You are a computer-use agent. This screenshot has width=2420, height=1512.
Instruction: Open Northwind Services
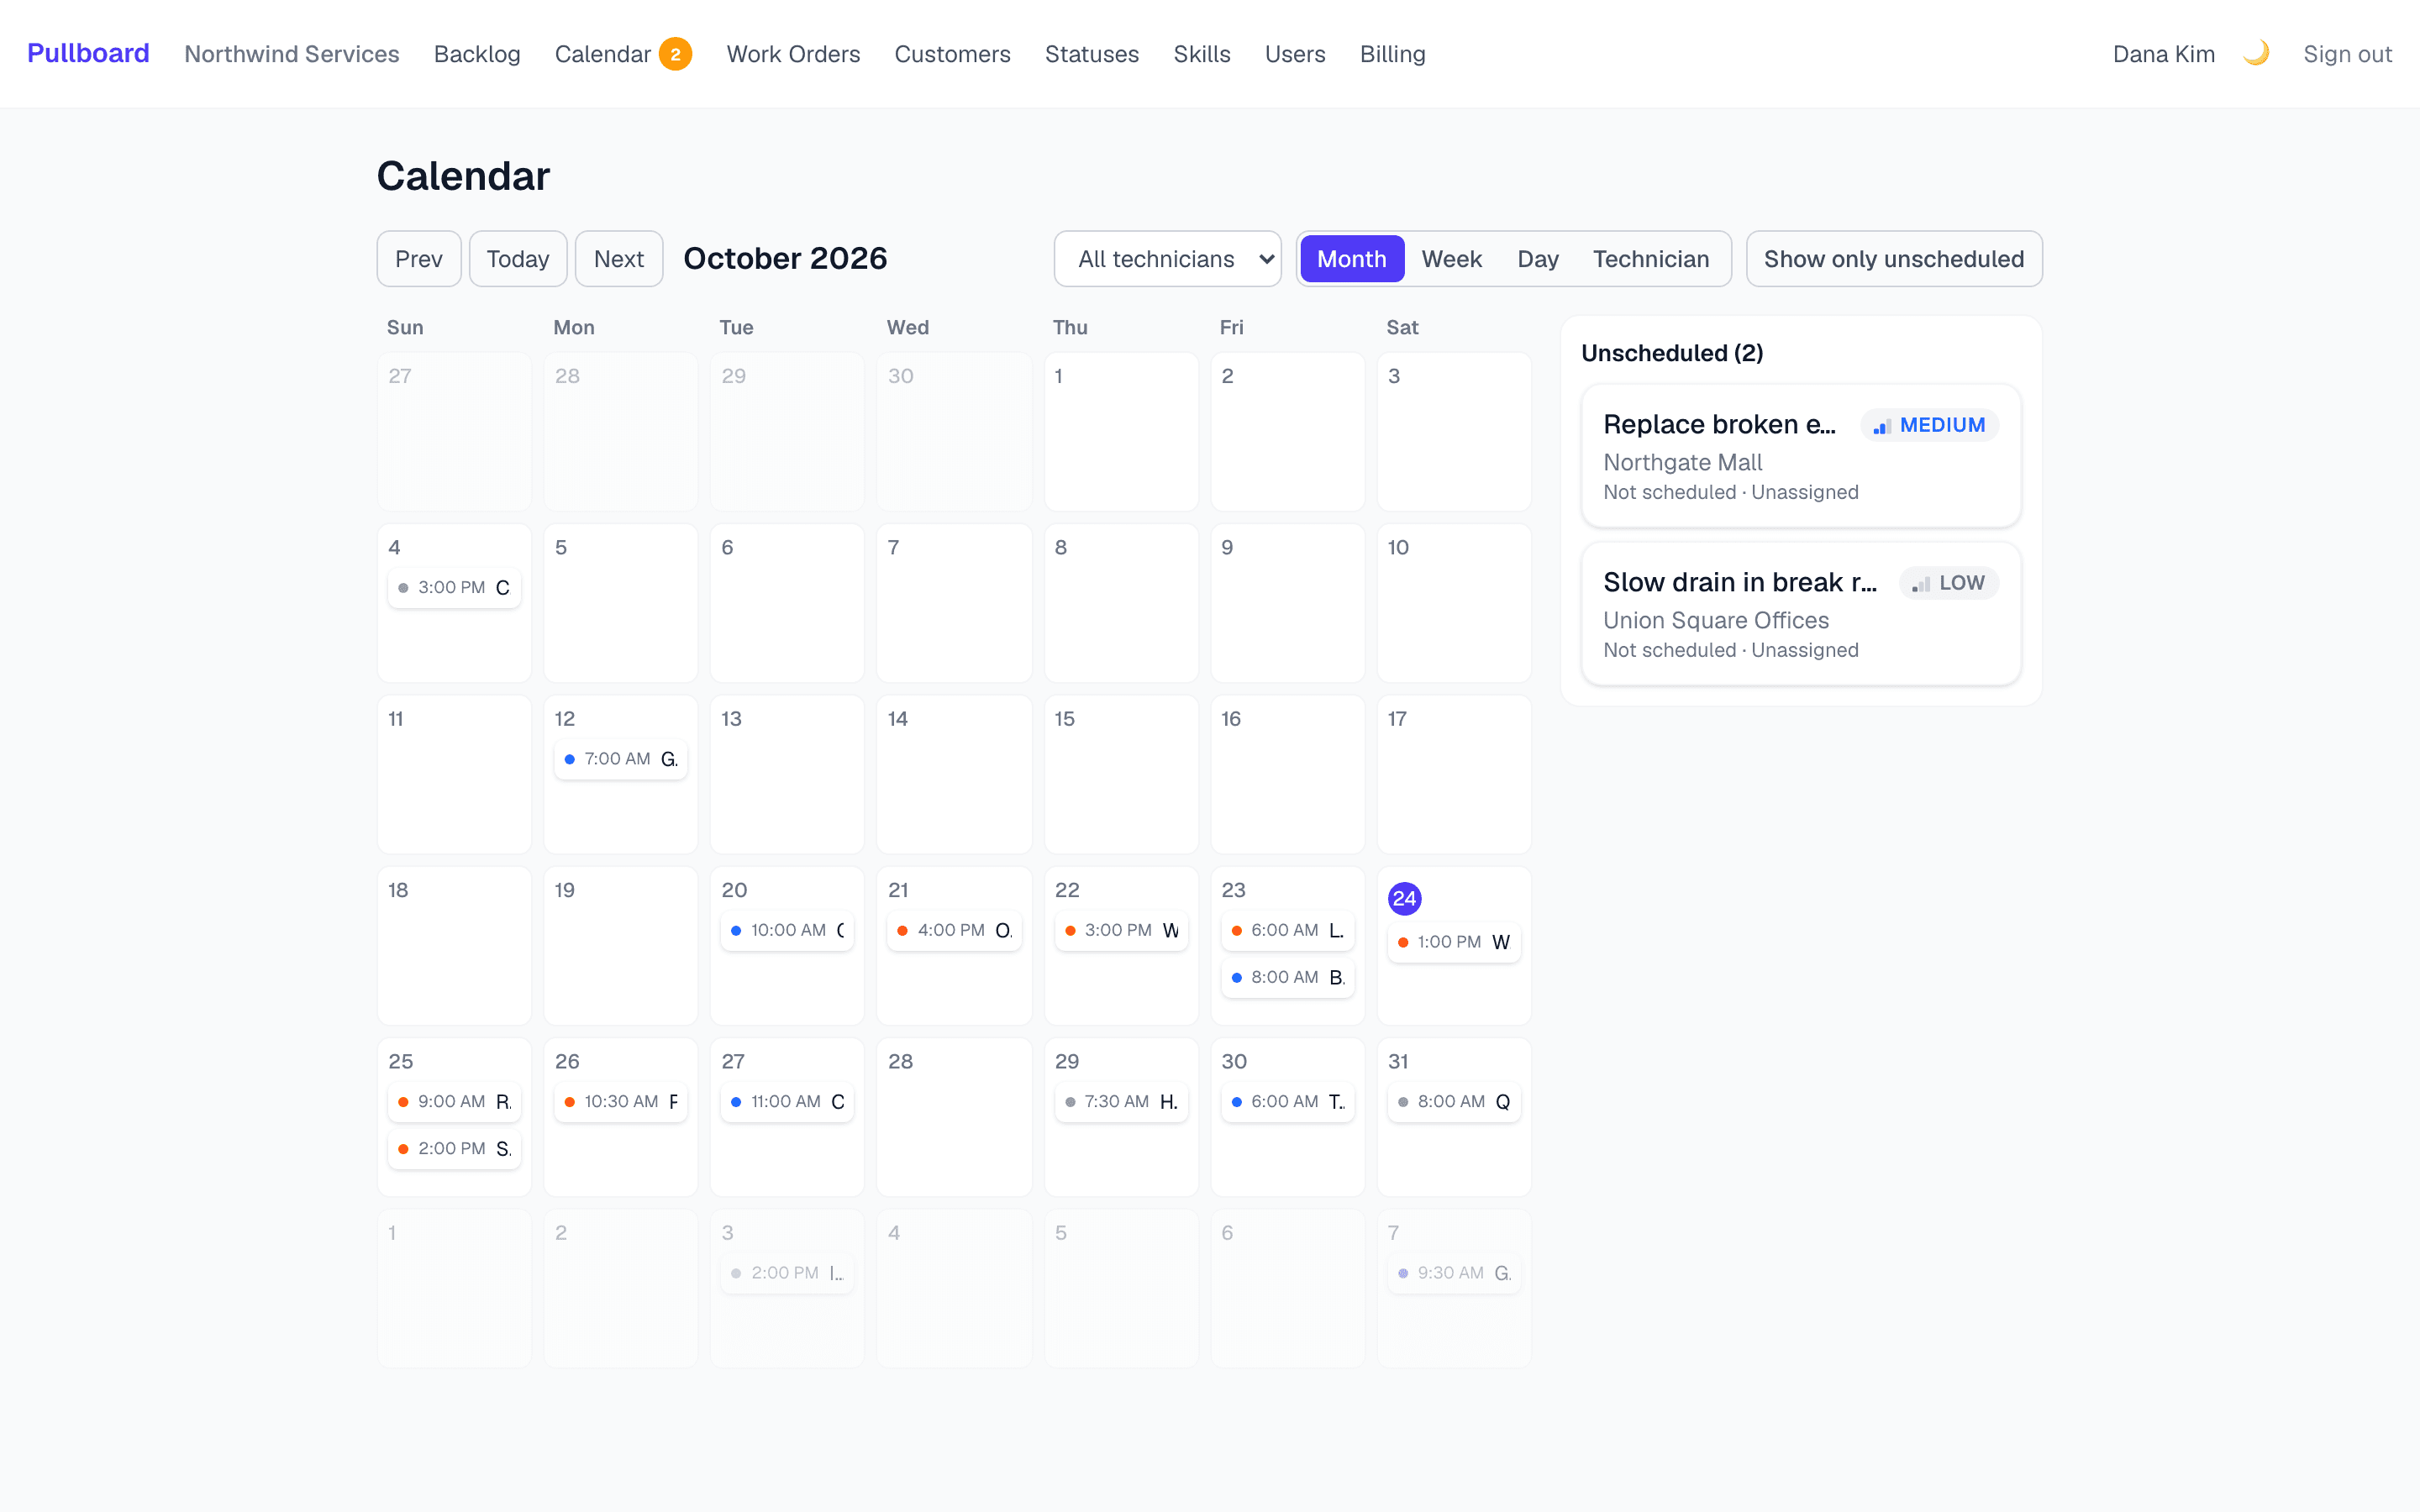click(x=291, y=54)
